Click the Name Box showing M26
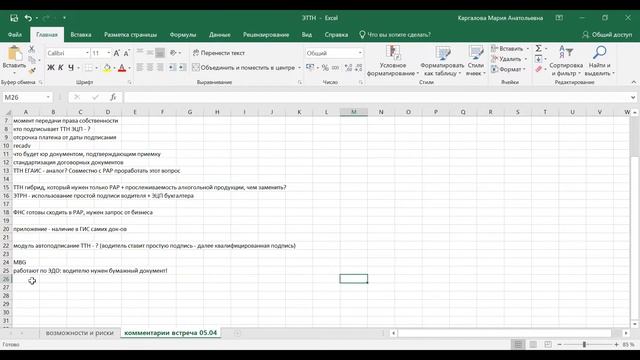The width and height of the screenshot is (640, 360). (27, 97)
